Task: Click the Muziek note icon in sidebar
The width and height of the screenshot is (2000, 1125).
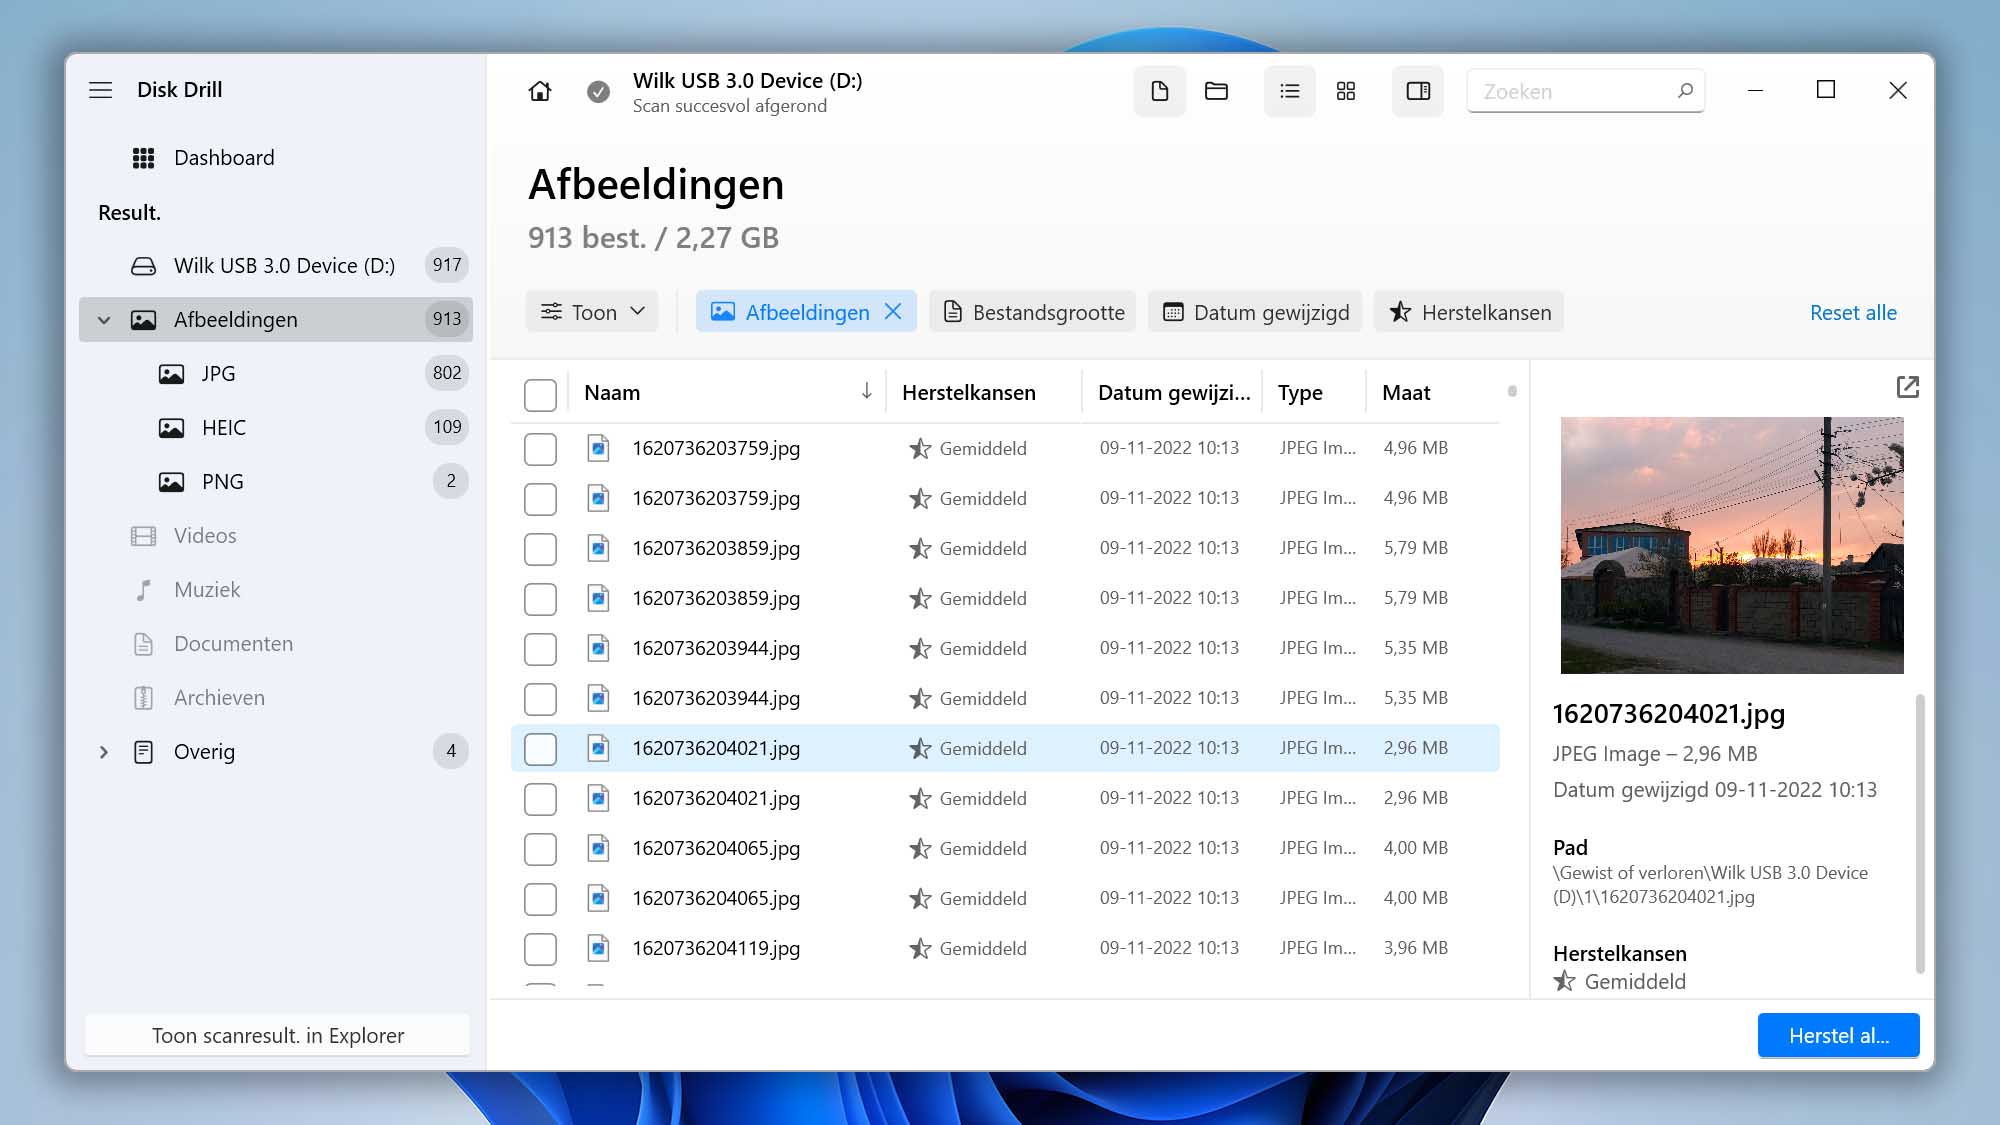Action: tap(143, 590)
